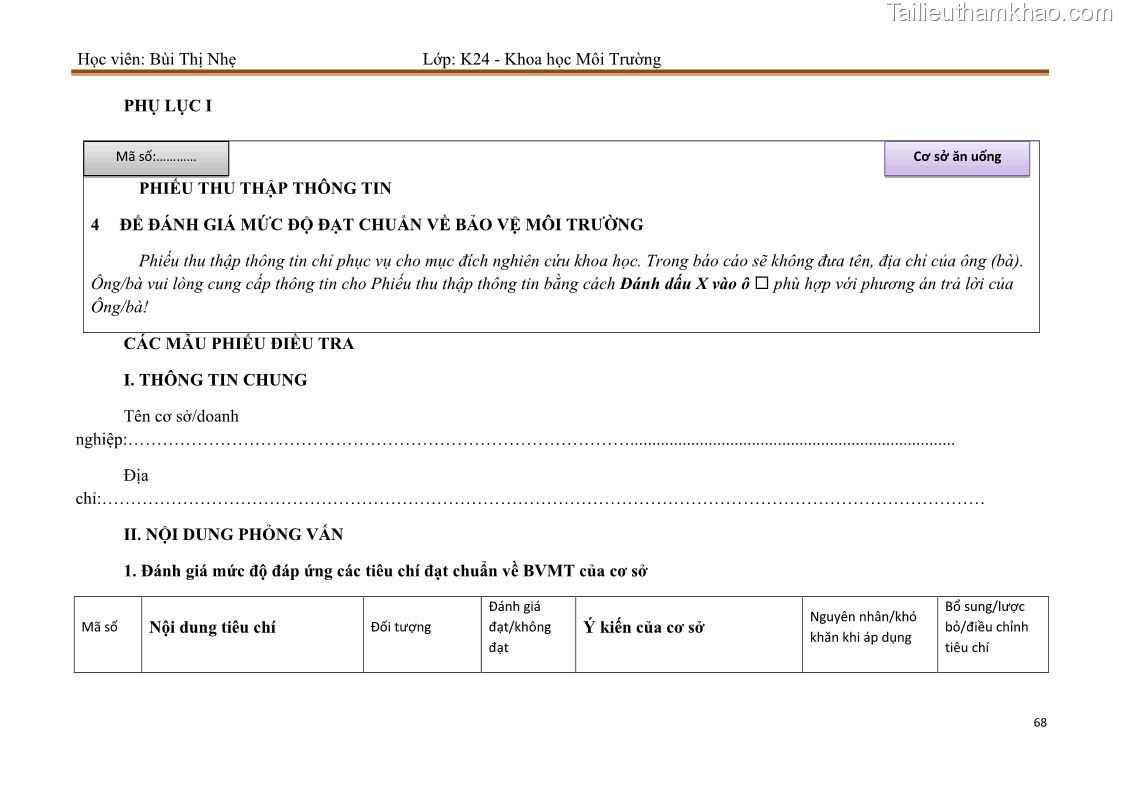This screenshot has width=1123, height=794.
Task: Tick the empty checkbox symbol in the instructions
Action: click(x=761, y=284)
